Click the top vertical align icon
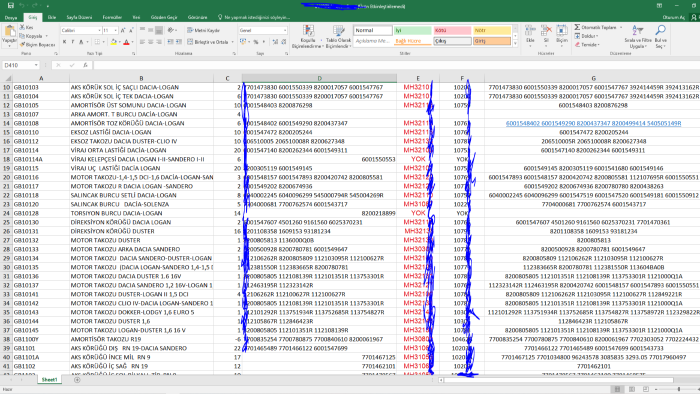Screen dimensions: 700x394 click(x=142, y=30)
